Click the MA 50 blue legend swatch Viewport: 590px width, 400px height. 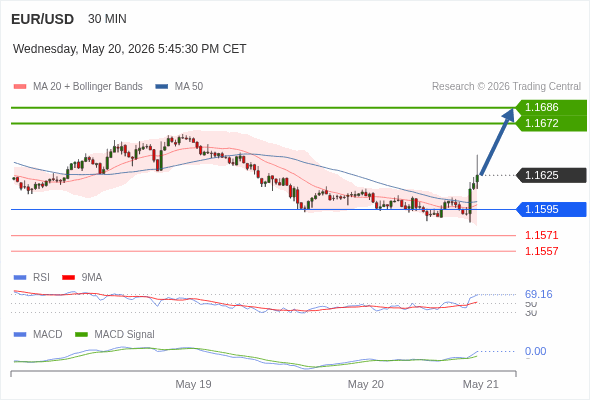point(162,87)
